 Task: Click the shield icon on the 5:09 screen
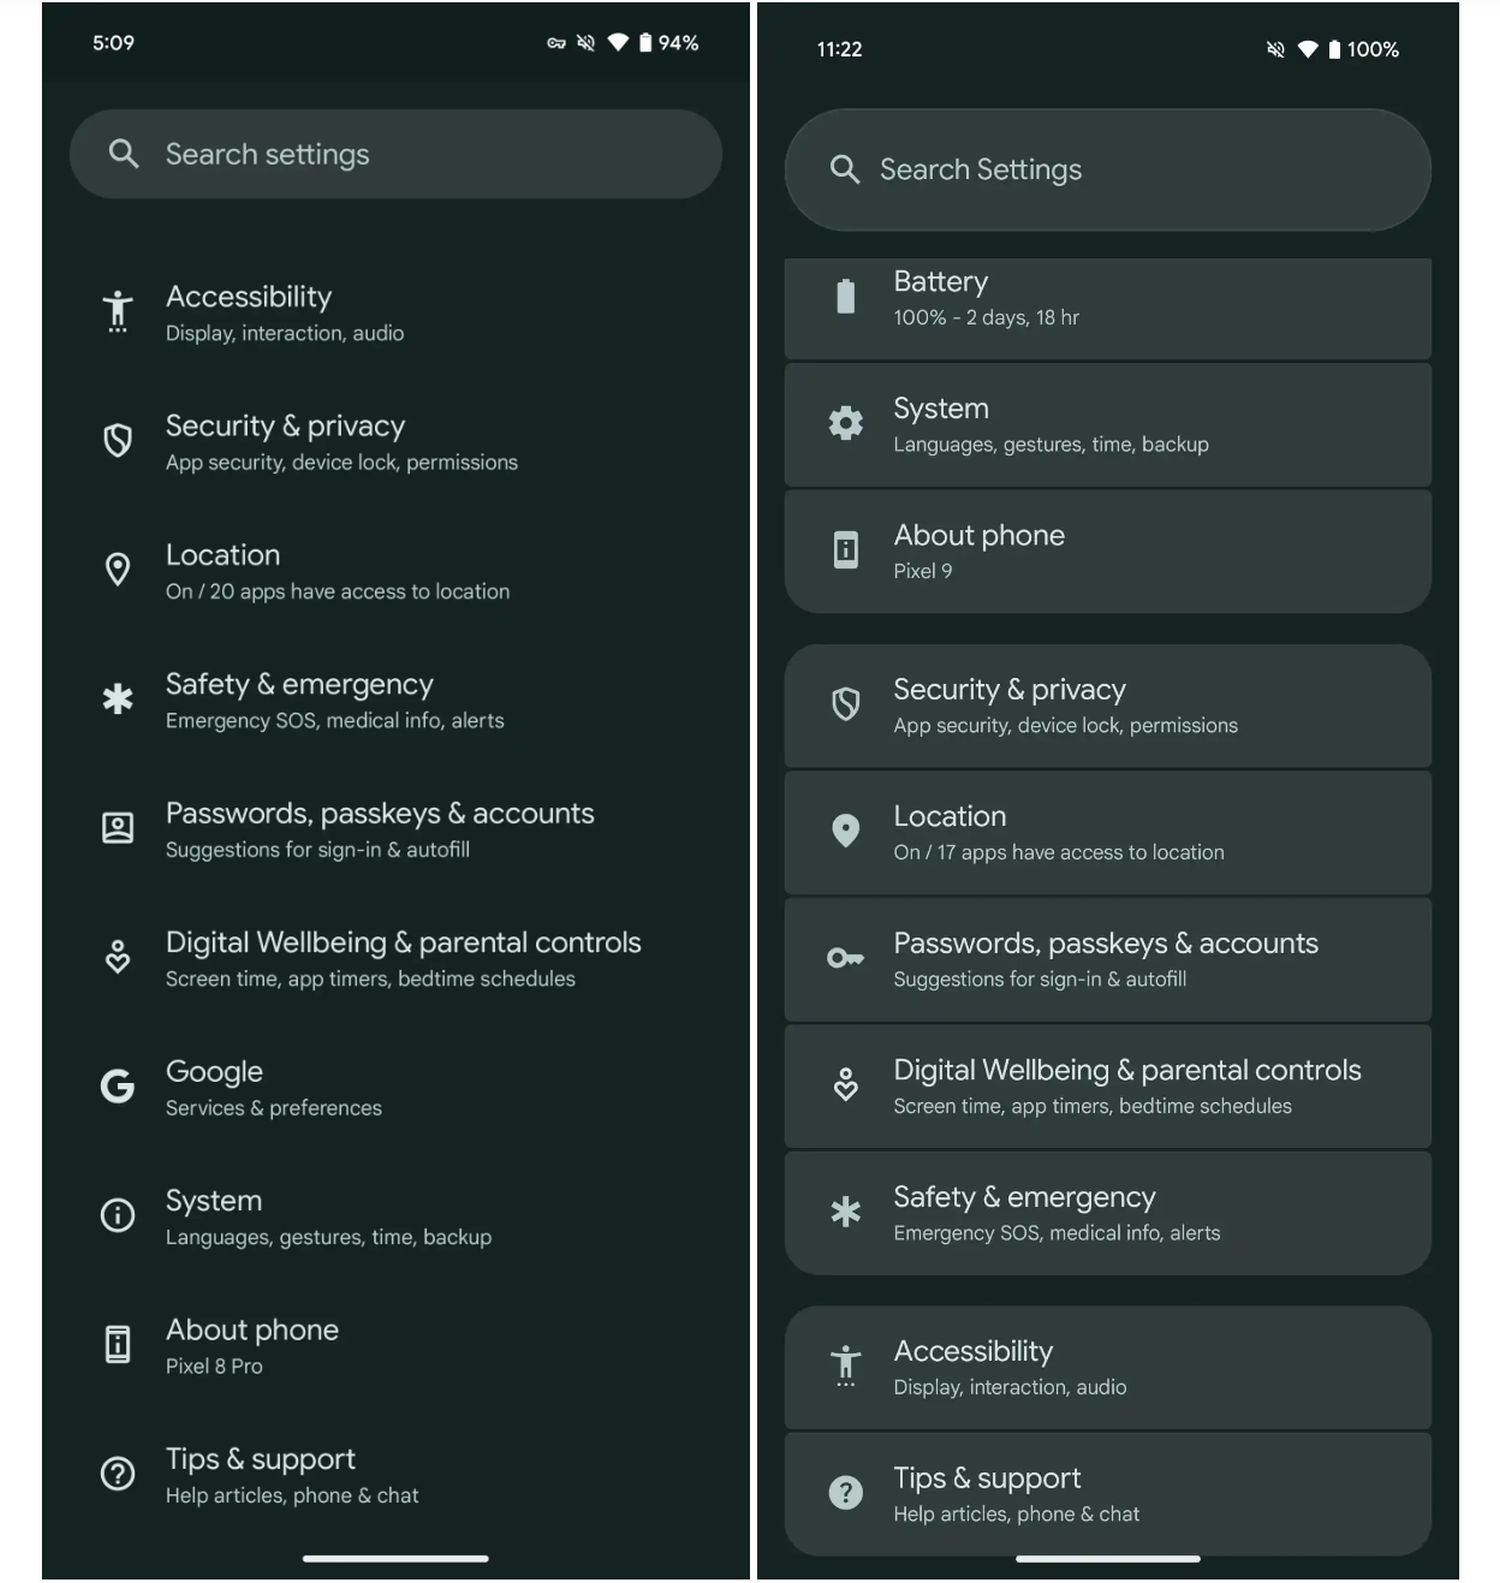point(117,440)
